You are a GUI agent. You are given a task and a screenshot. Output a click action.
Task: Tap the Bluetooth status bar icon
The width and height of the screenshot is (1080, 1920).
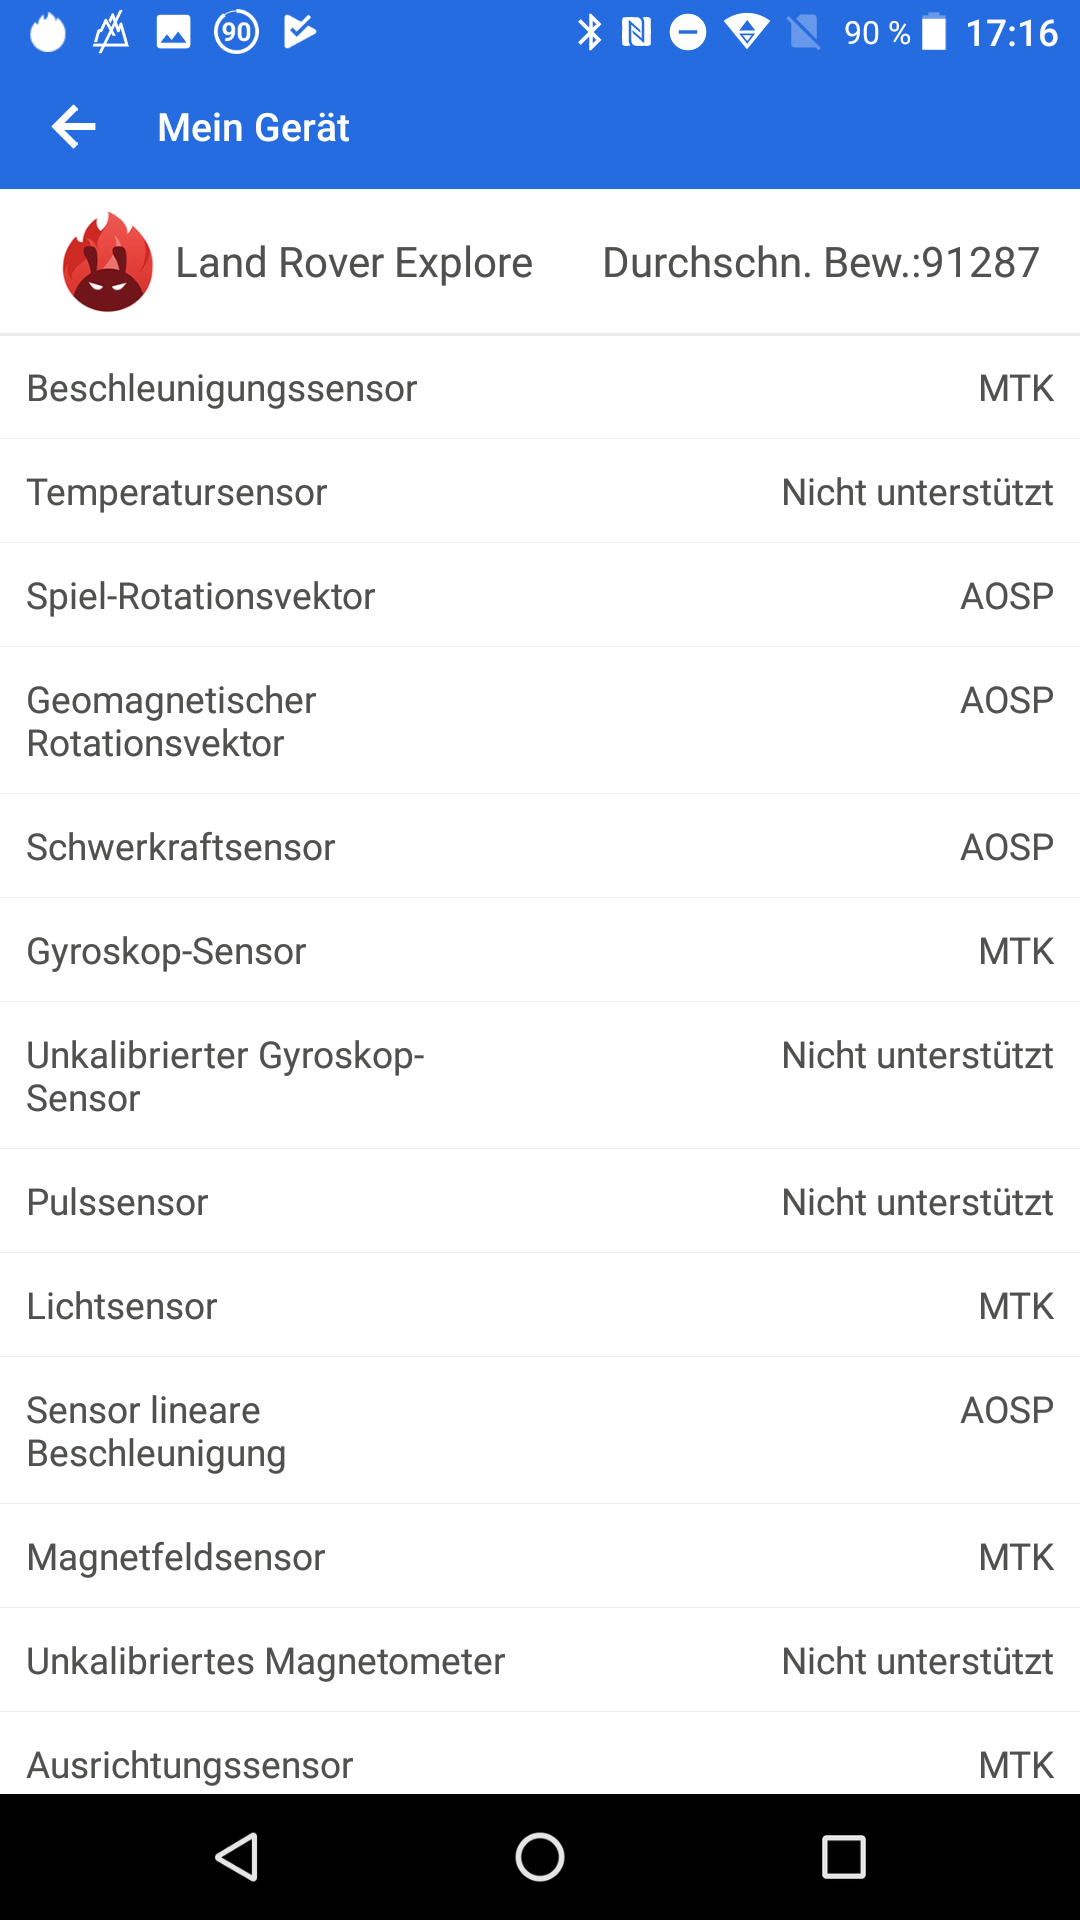590,32
